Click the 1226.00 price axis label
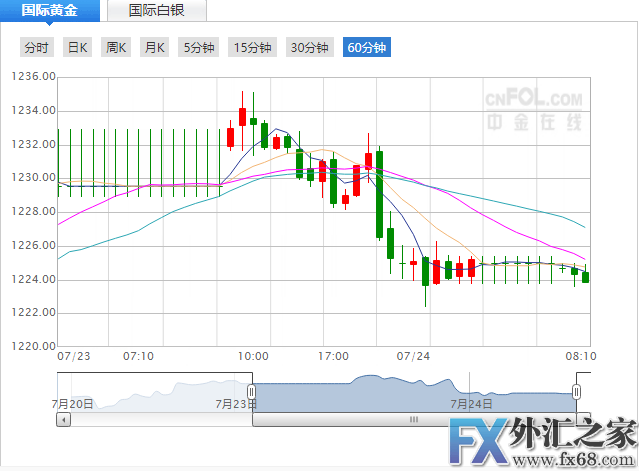The image size is (639, 471). (33, 245)
